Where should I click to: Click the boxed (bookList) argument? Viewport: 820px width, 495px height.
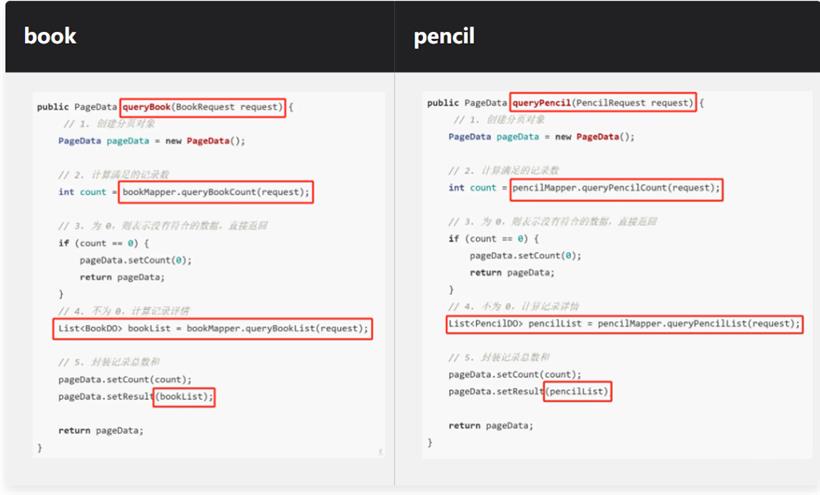pos(184,397)
